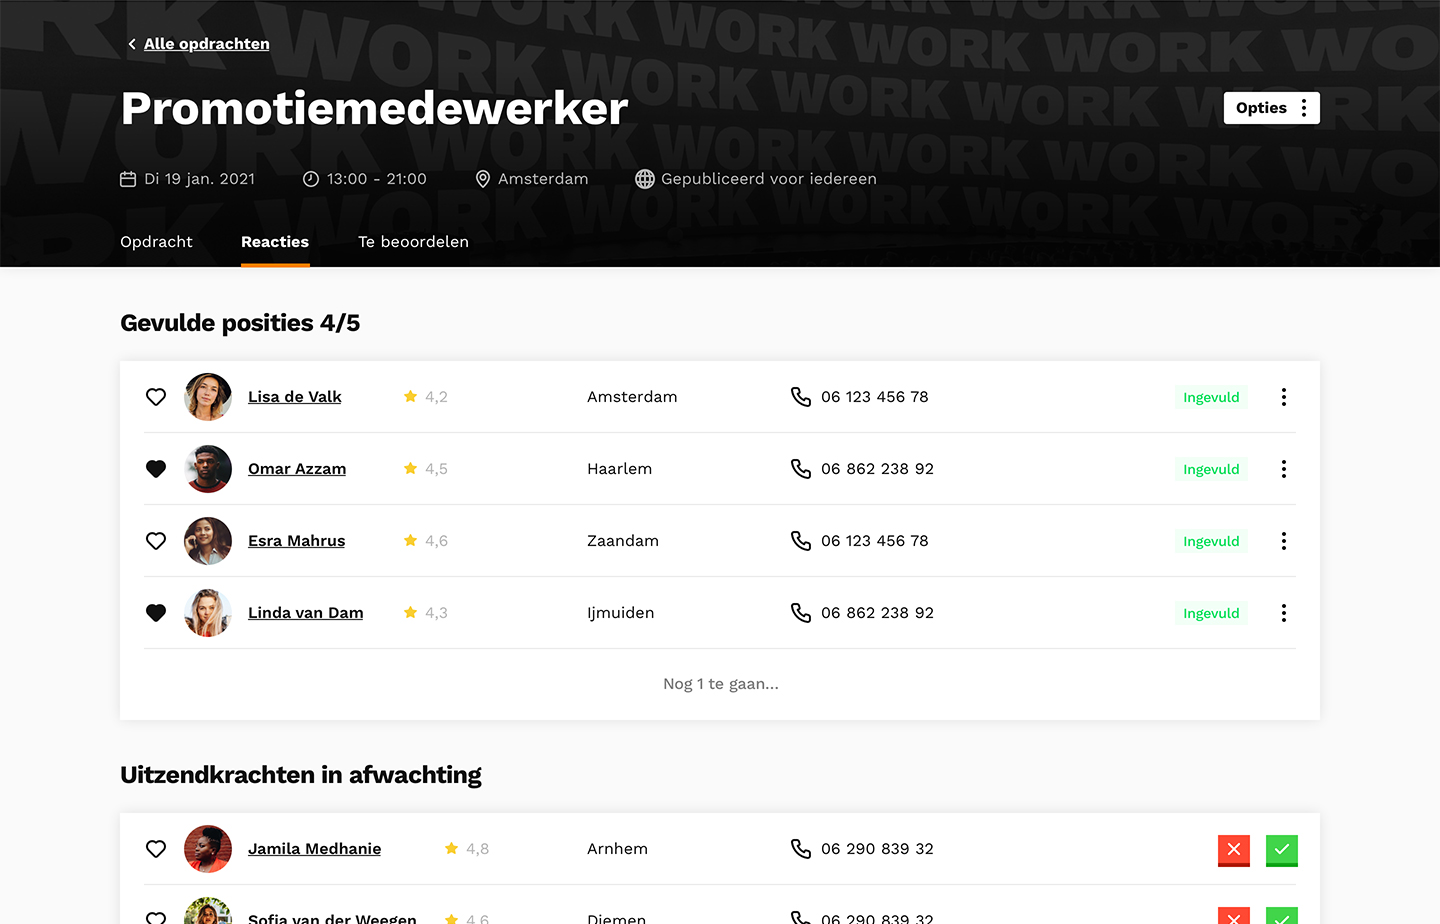The image size is (1440, 924).
Task: Click the star rating 4,6 for Esra Mahrus
Action: click(x=426, y=541)
